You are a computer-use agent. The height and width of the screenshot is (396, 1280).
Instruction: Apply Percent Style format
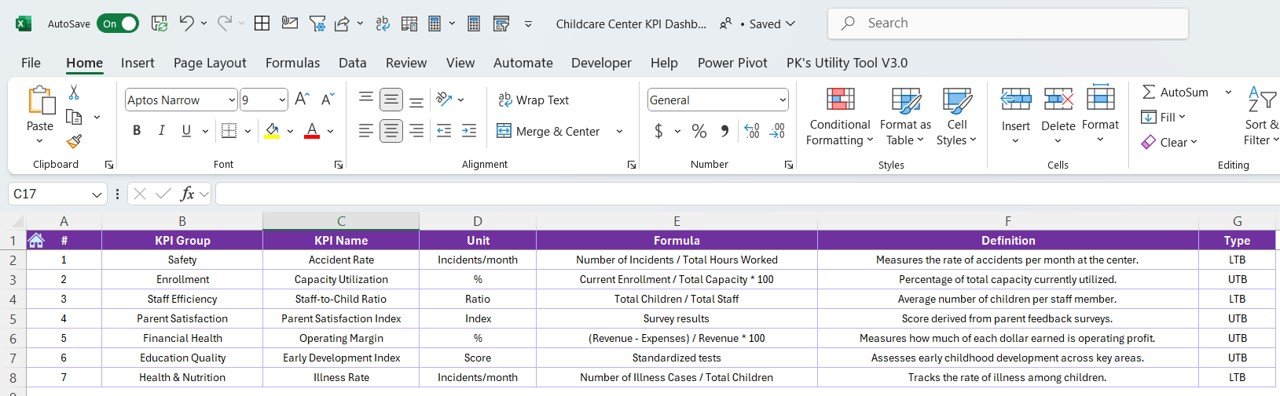[699, 131]
